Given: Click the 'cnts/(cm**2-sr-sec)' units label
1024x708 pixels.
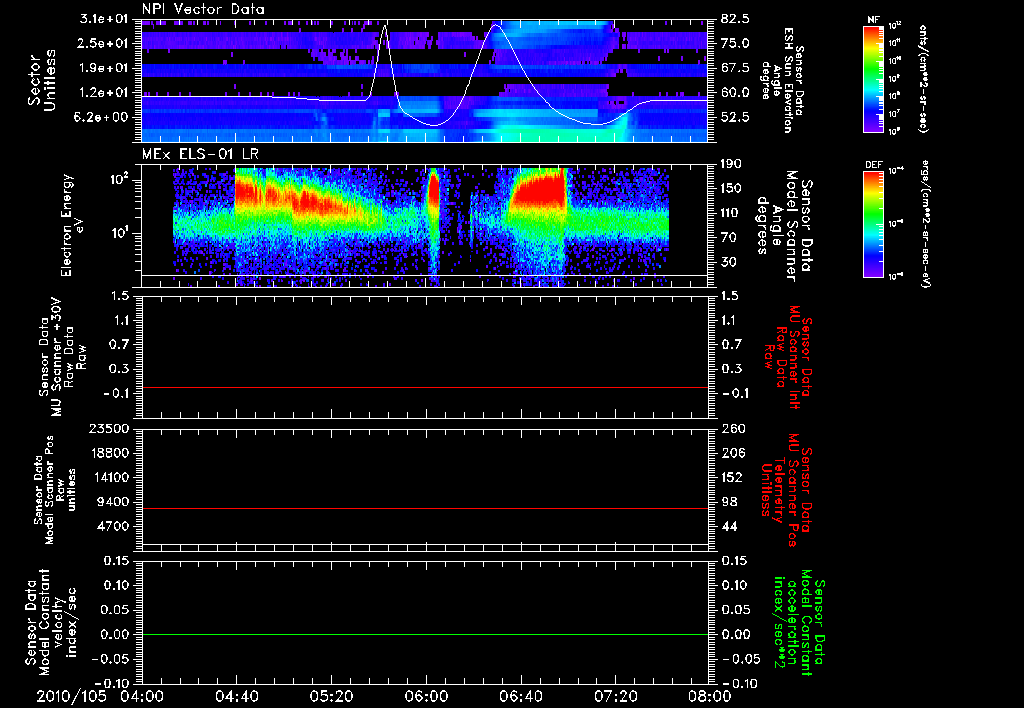Looking at the screenshot, I should coord(923,78).
